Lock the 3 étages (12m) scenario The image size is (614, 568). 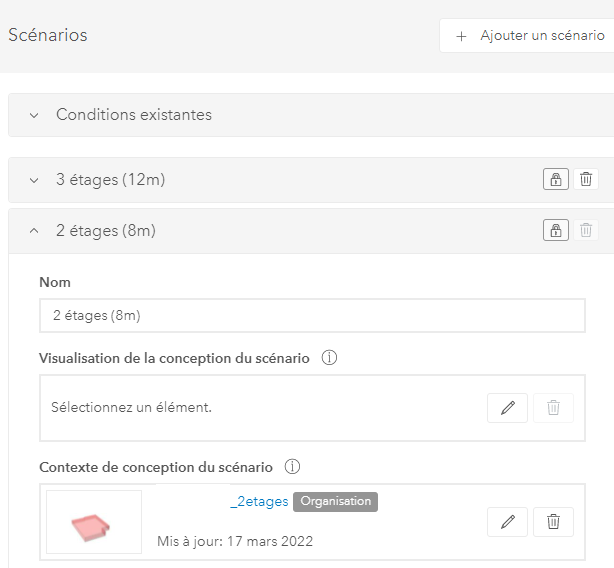pos(556,179)
